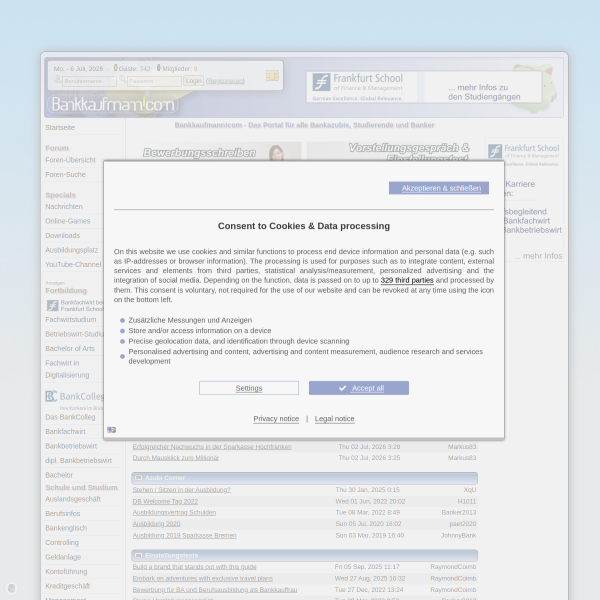Accept all cookies
The image size is (600, 600).
tap(359, 388)
